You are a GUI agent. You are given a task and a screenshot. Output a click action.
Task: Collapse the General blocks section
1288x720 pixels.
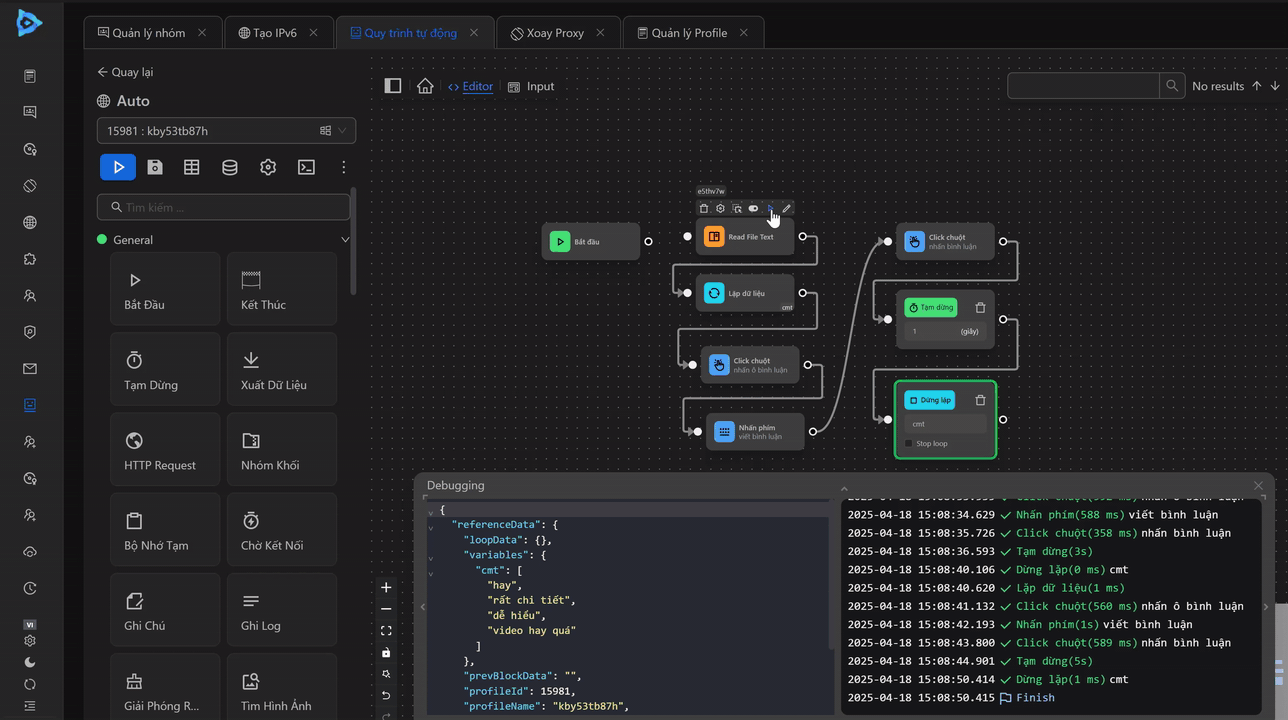point(345,240)
